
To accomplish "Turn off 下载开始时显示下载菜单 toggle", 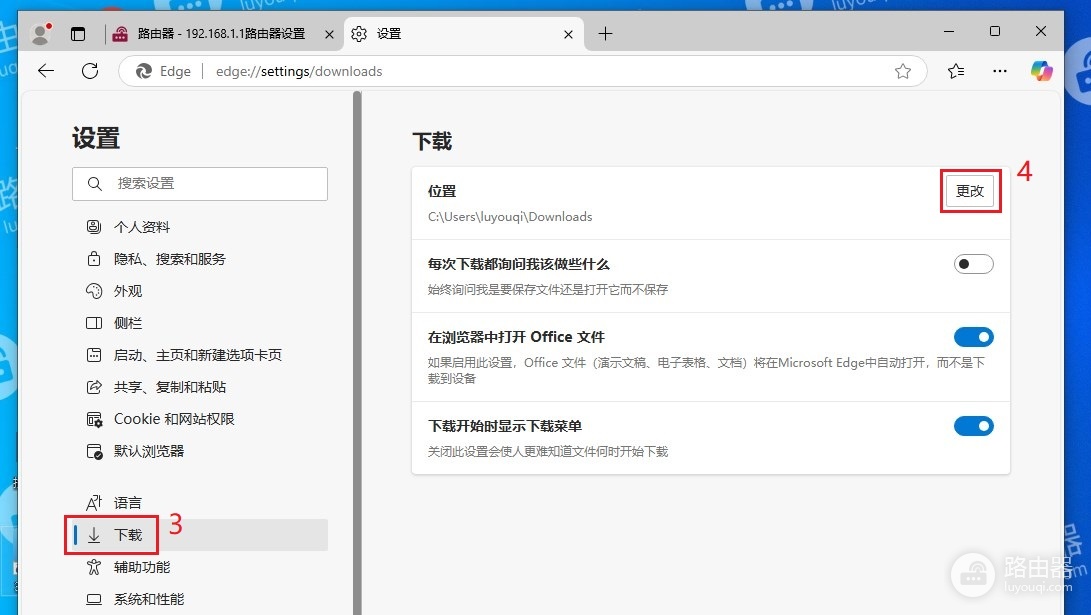I will (x=973, y=426).
